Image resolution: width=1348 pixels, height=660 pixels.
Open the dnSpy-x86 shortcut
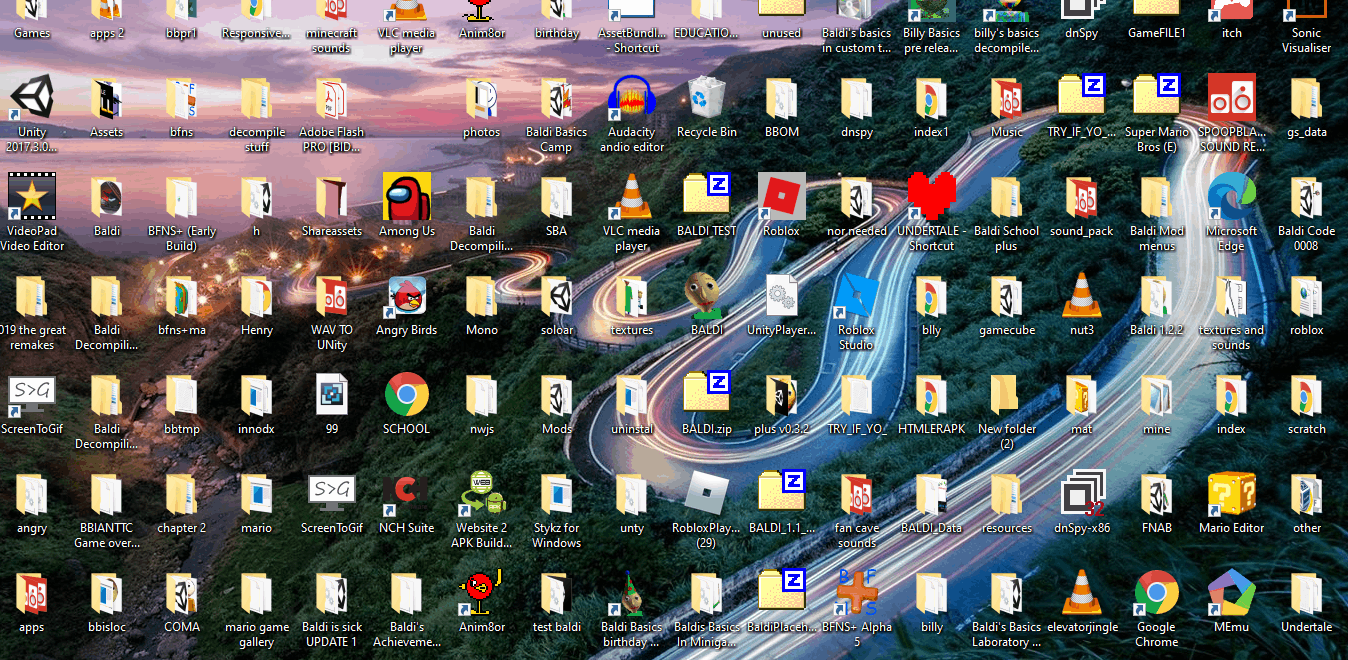[x=1081, y=495]
